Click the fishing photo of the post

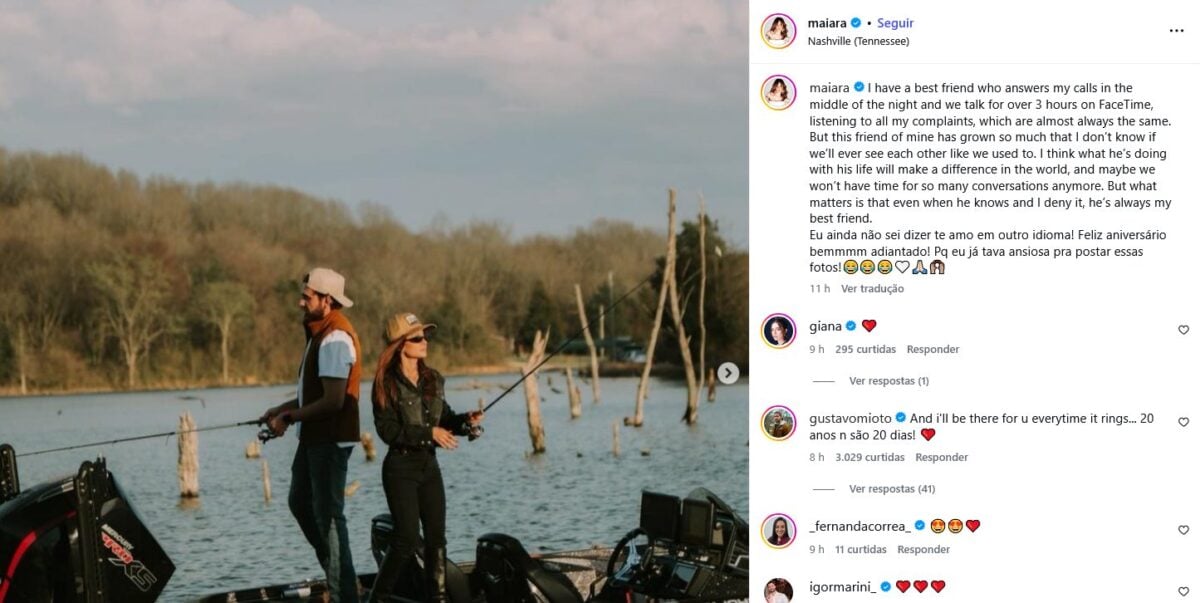(x=374, y=301)
